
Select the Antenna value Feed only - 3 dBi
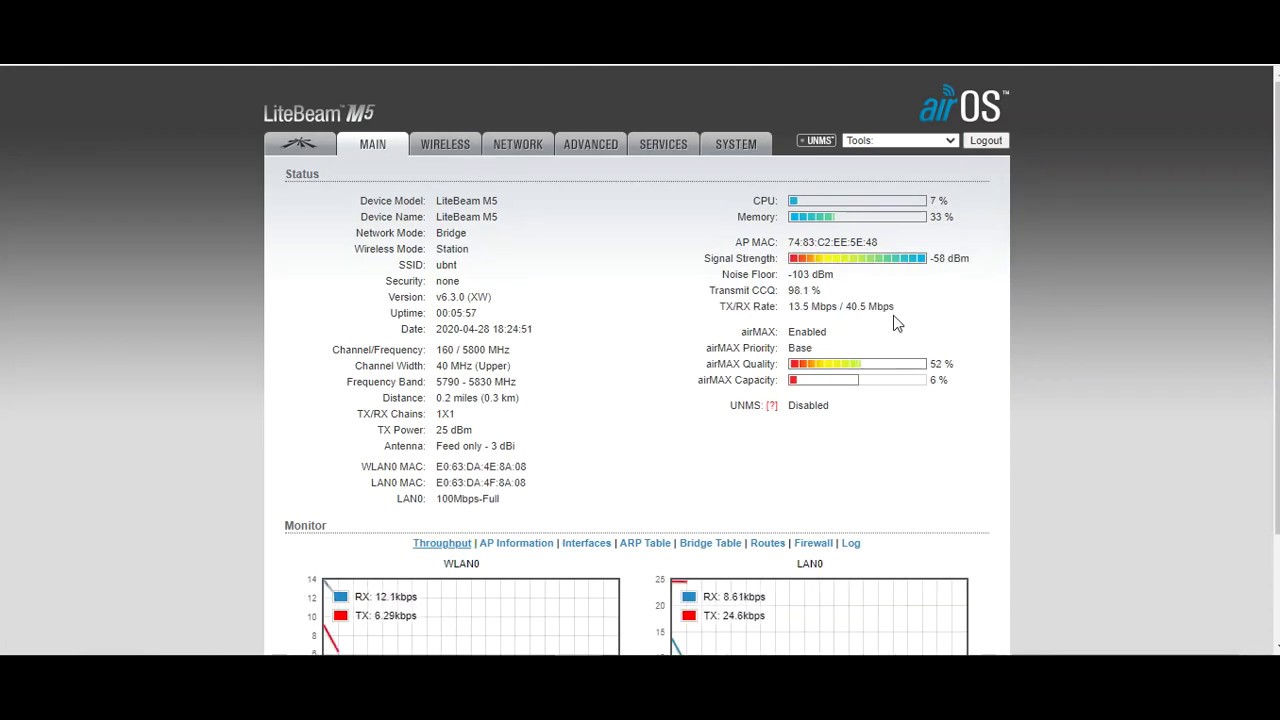(x=475, y=446)
